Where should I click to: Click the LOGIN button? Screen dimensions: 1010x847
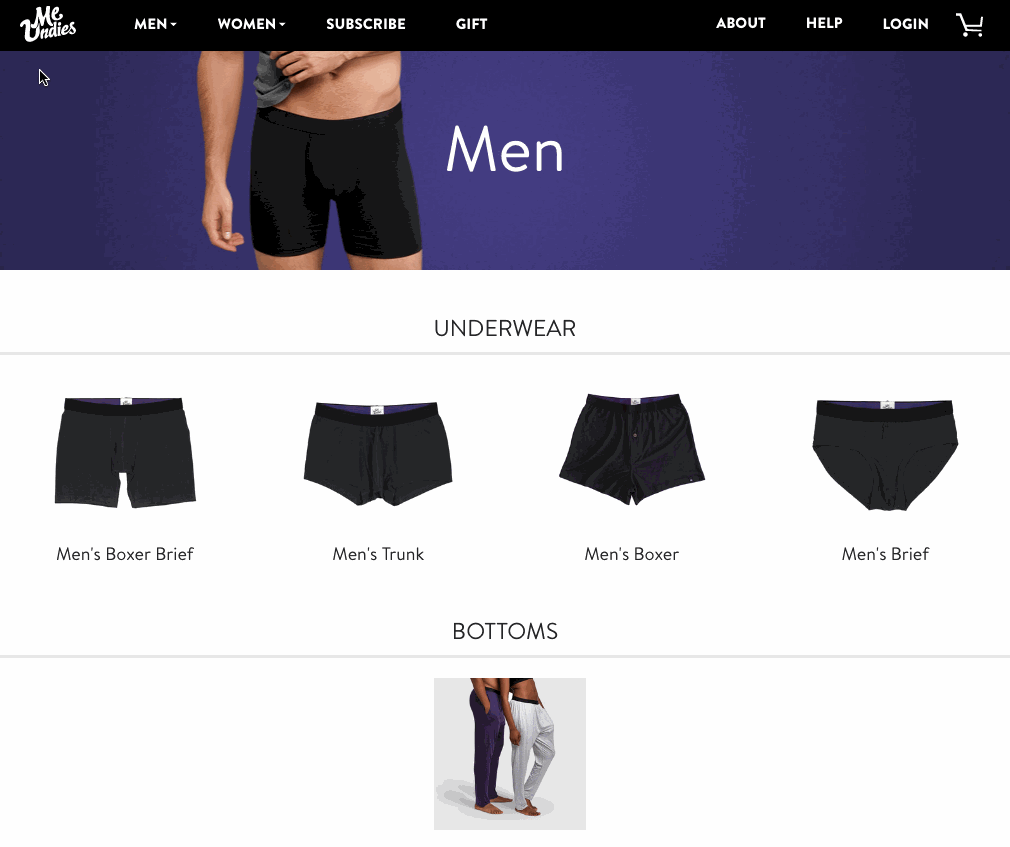906,24
